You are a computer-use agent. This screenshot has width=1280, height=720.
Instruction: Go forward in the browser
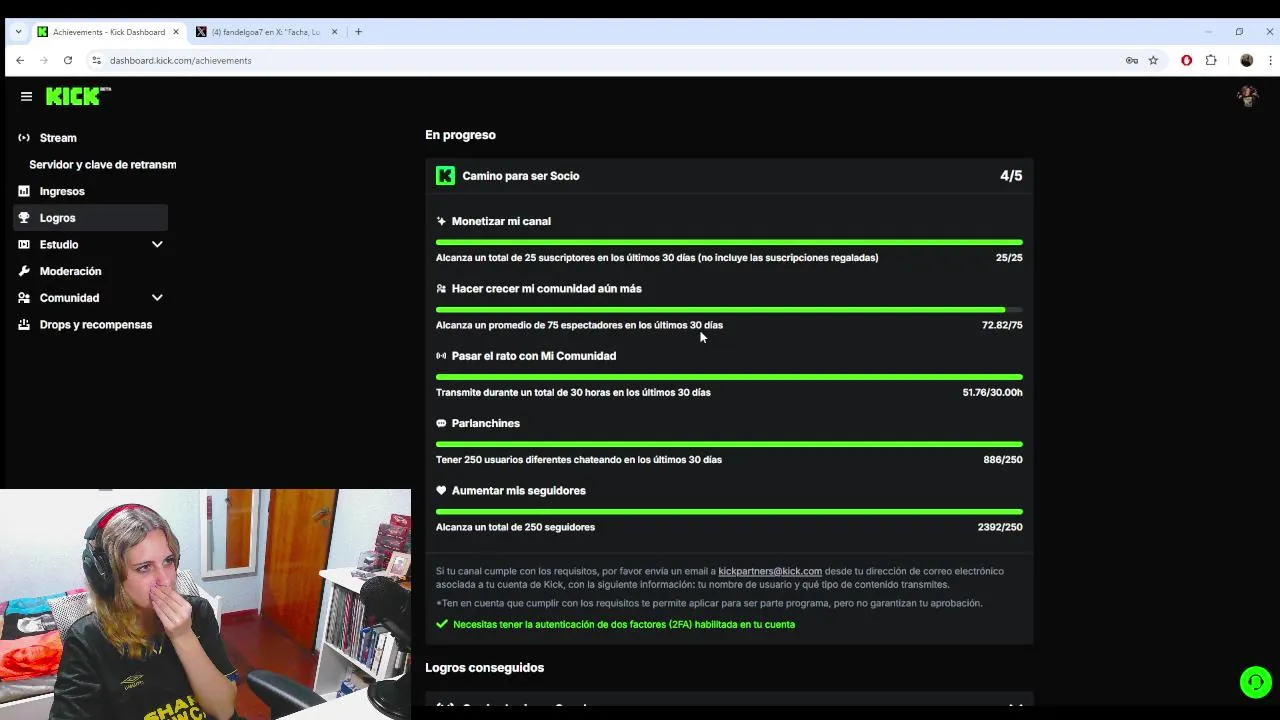click(44, 61)
